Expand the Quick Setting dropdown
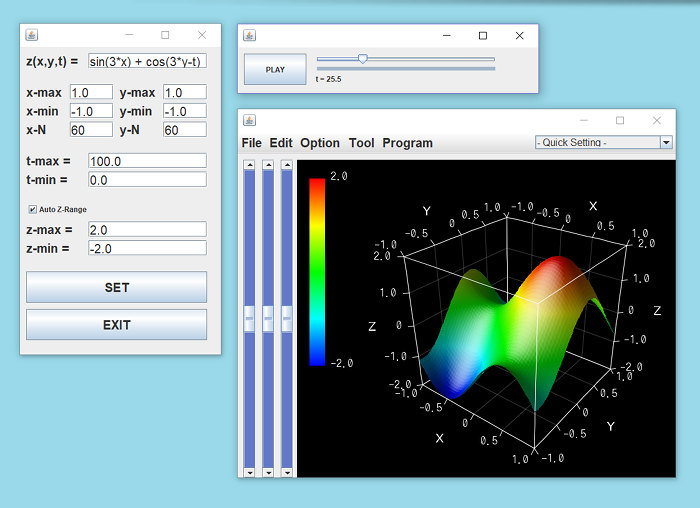 (666, 143)
